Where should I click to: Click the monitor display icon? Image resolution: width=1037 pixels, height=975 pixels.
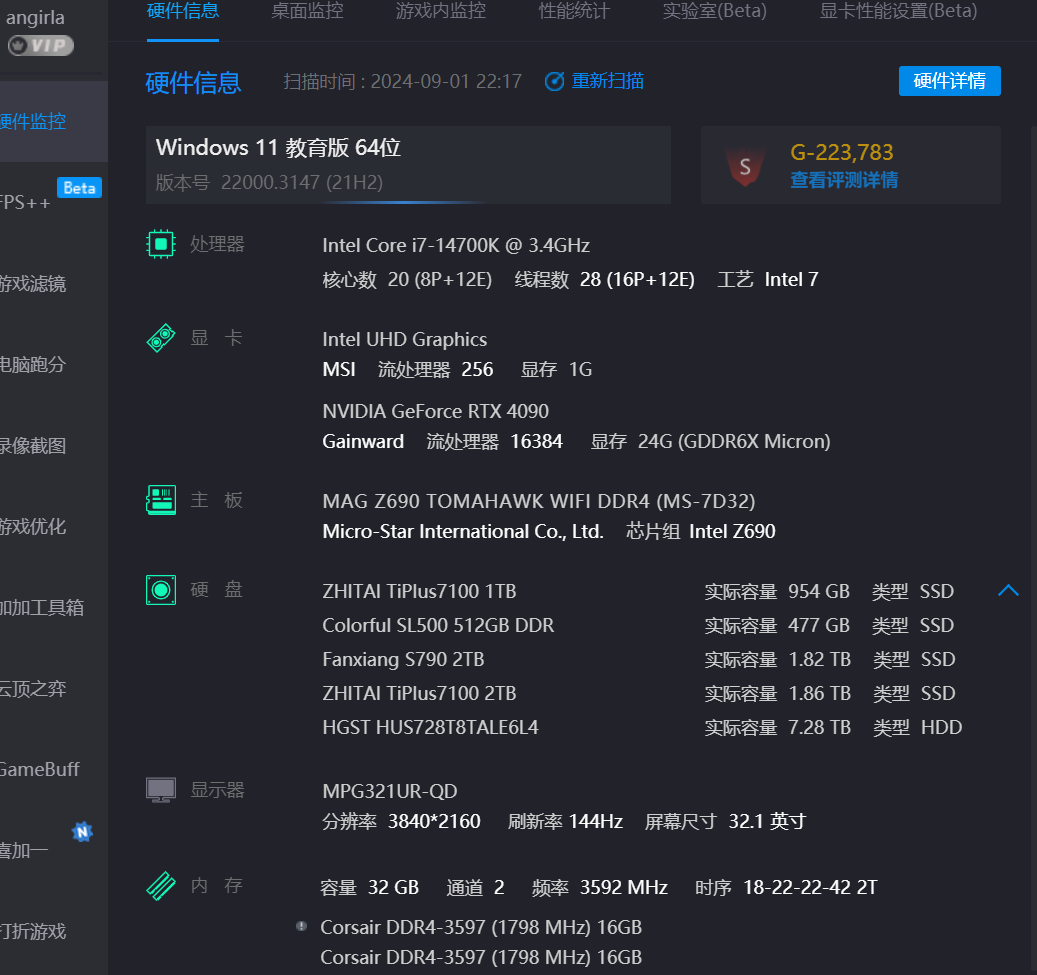161,790
